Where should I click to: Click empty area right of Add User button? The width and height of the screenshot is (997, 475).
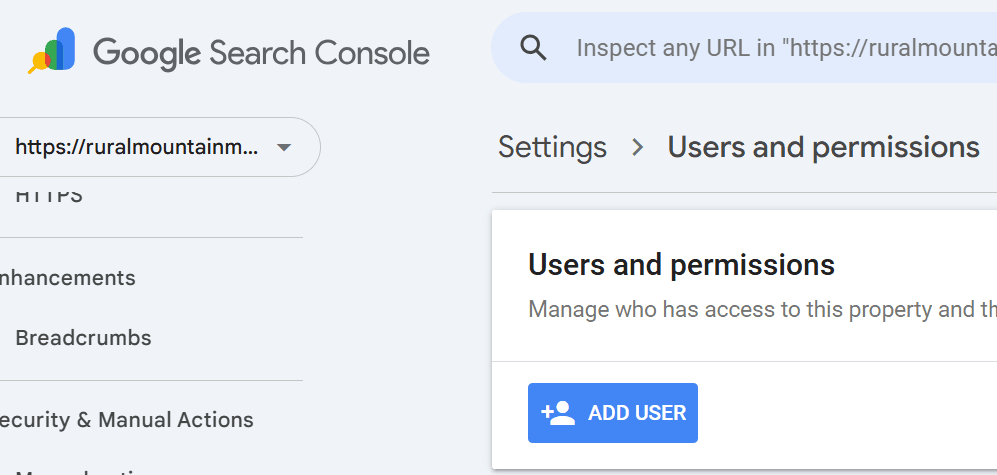tap(850, 413)
